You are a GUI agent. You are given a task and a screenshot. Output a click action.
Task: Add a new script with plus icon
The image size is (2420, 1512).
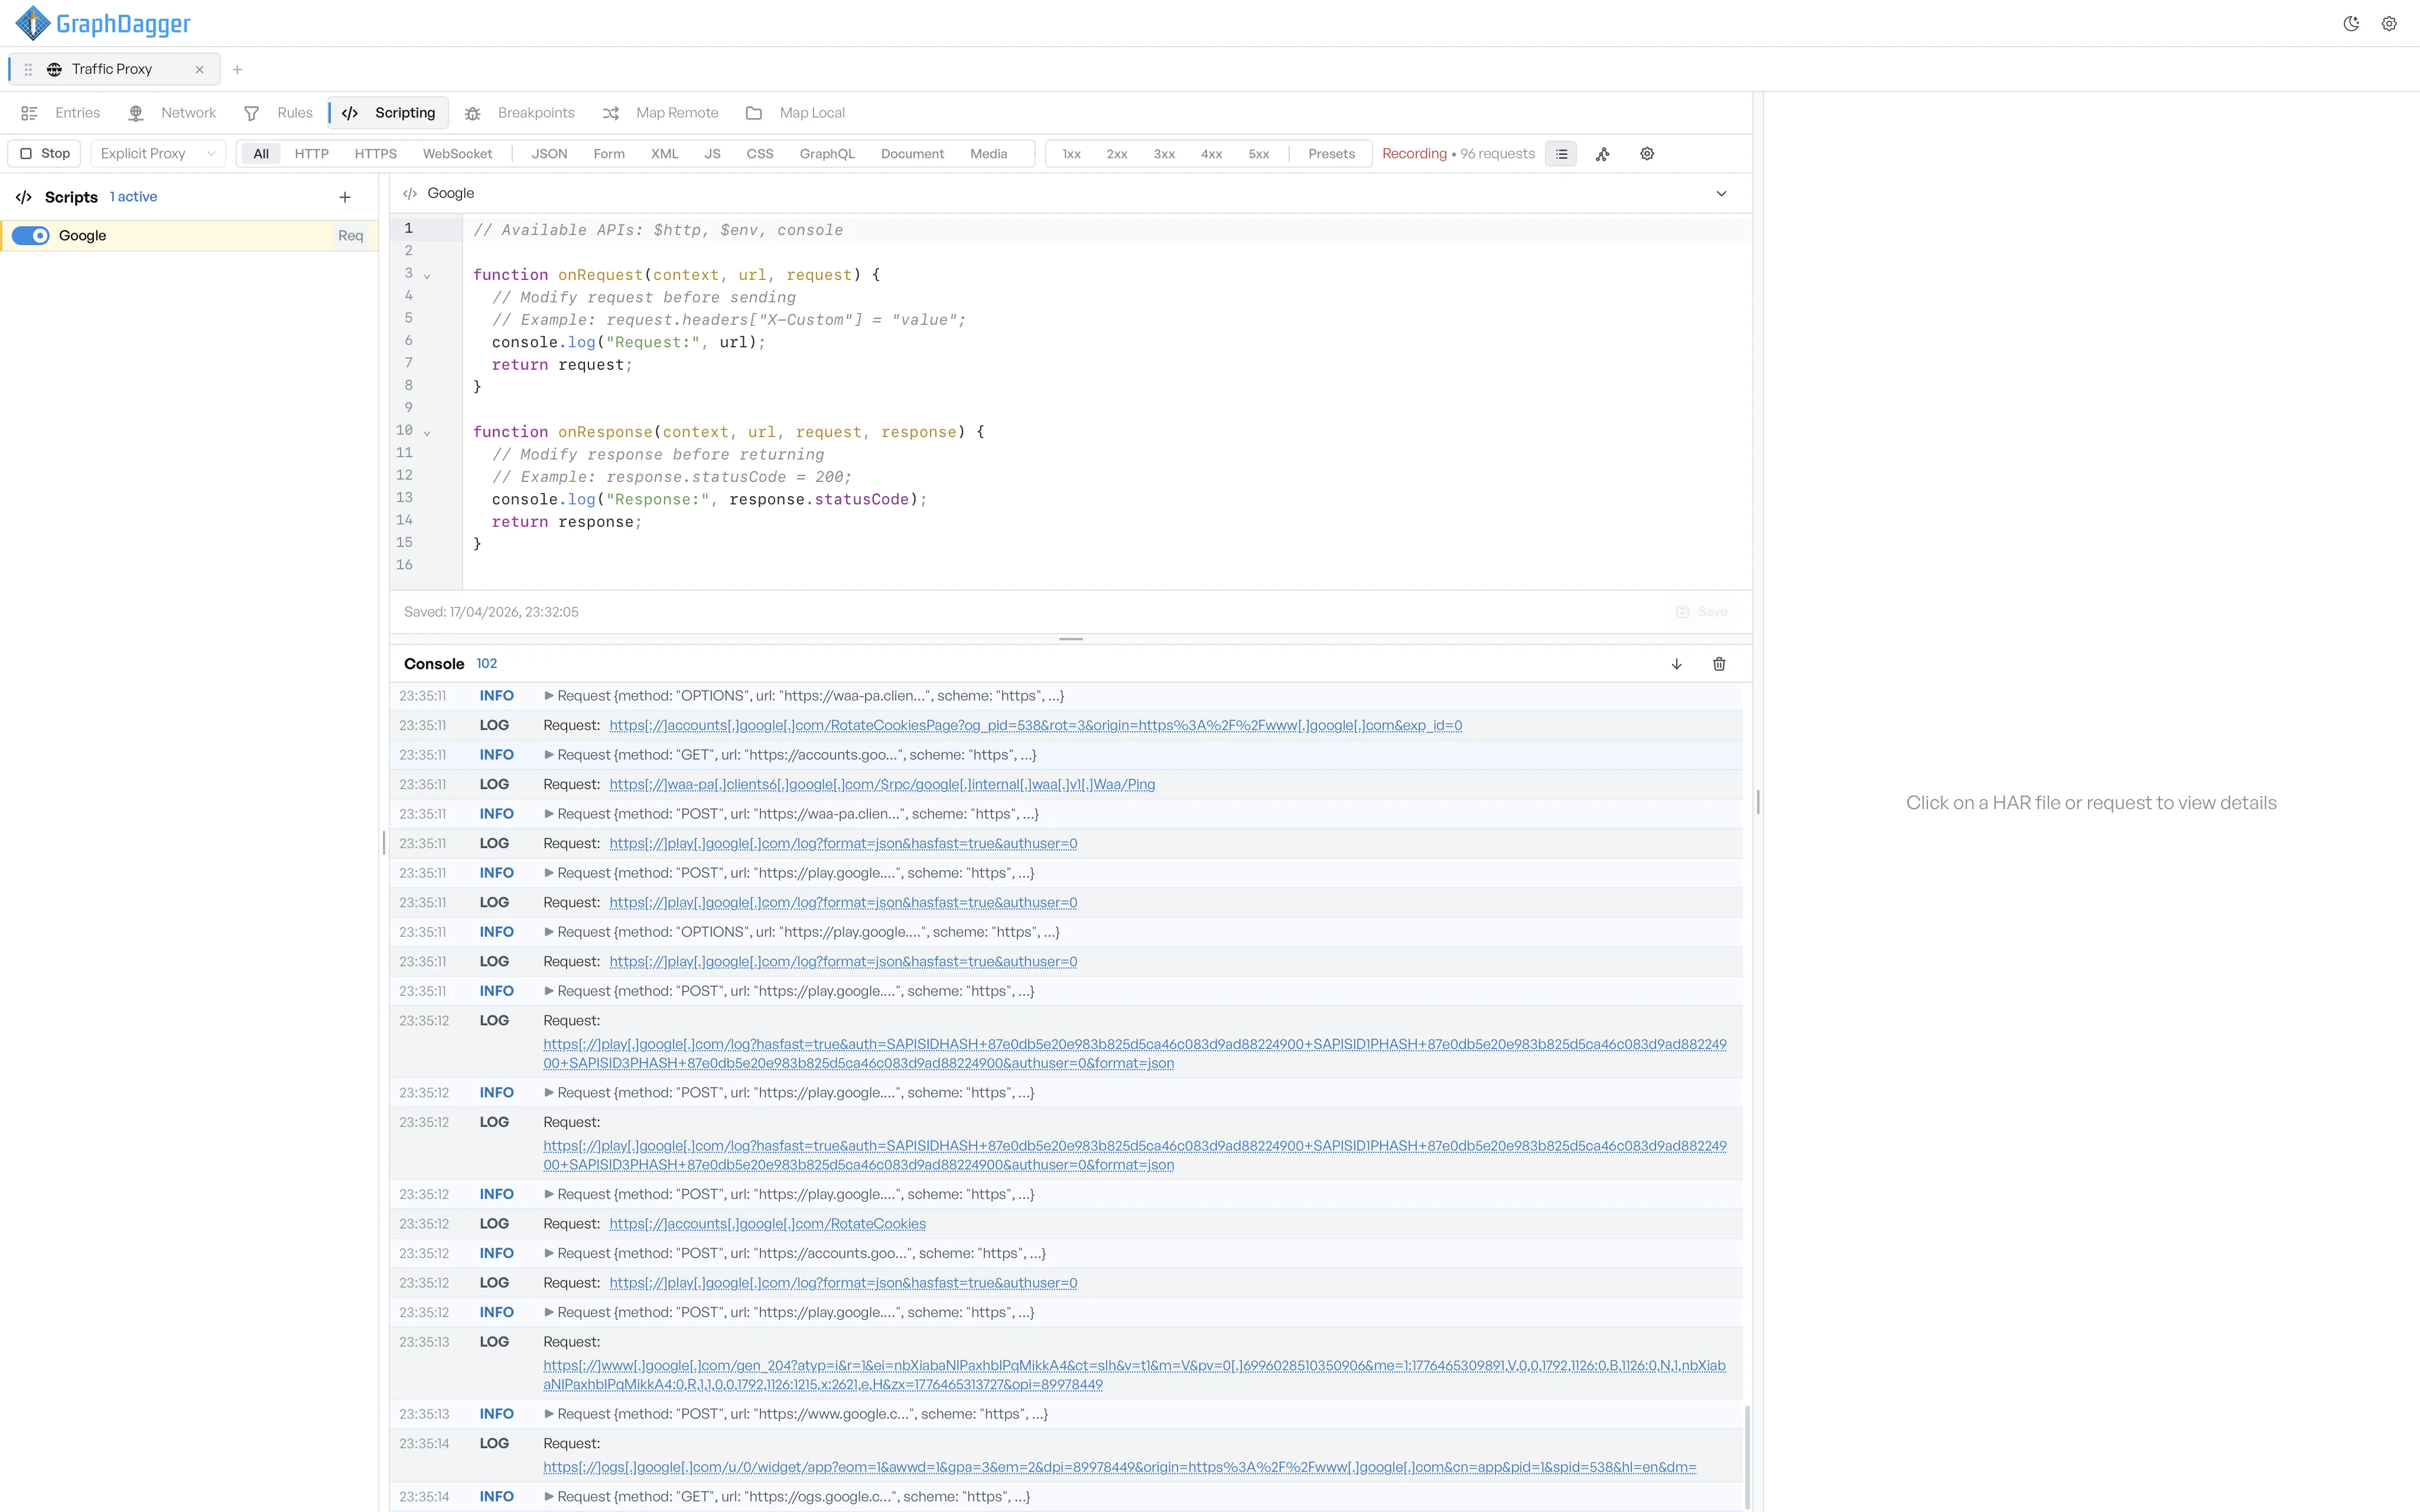tap(345, 197)
